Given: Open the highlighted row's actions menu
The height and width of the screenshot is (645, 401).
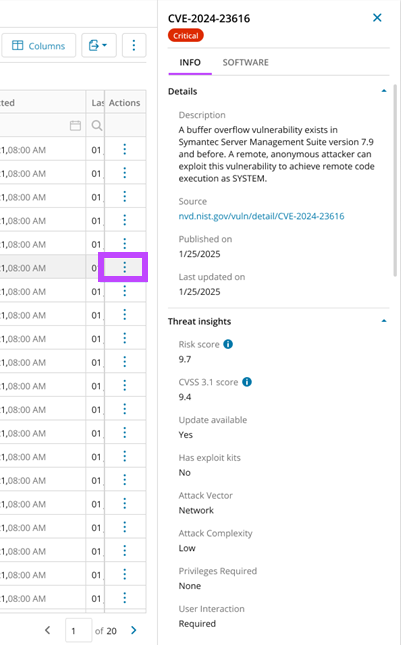Looking at the screenshot, I should point(125,268).
